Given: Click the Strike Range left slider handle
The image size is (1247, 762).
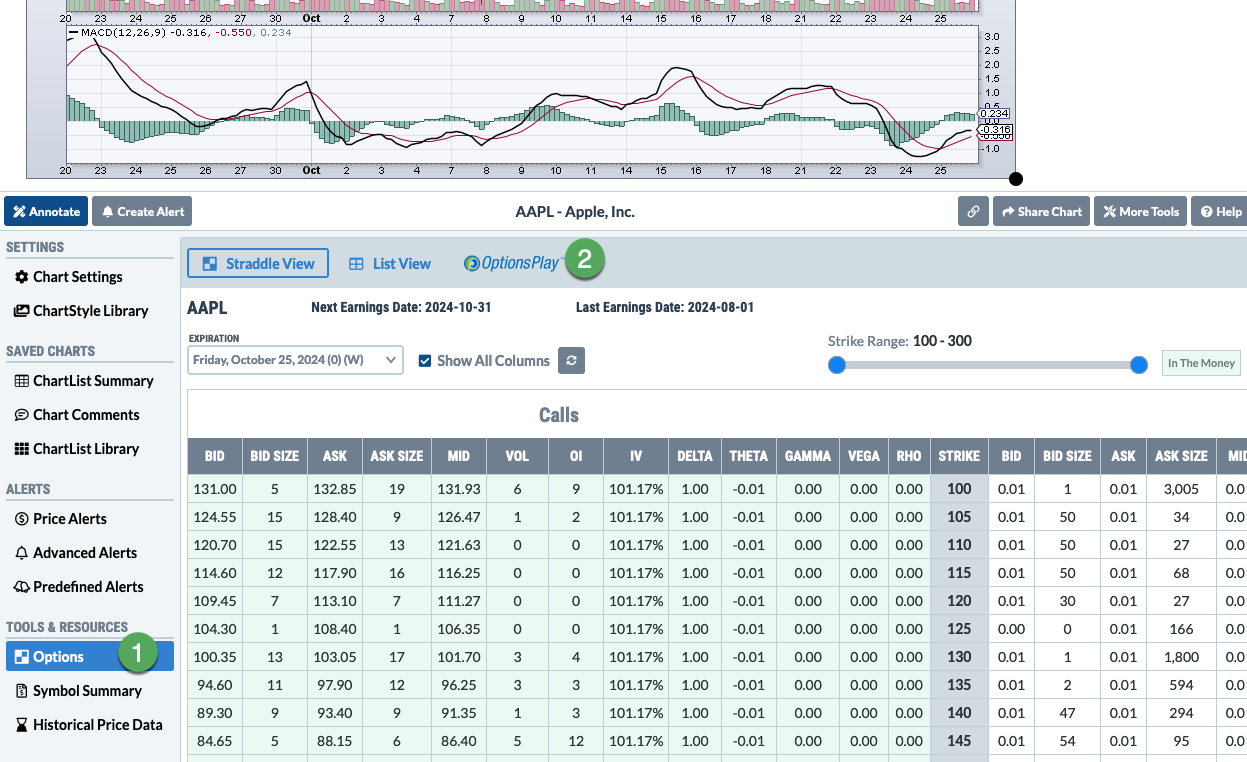Looking at the screenshot, I should coord(837,365).
